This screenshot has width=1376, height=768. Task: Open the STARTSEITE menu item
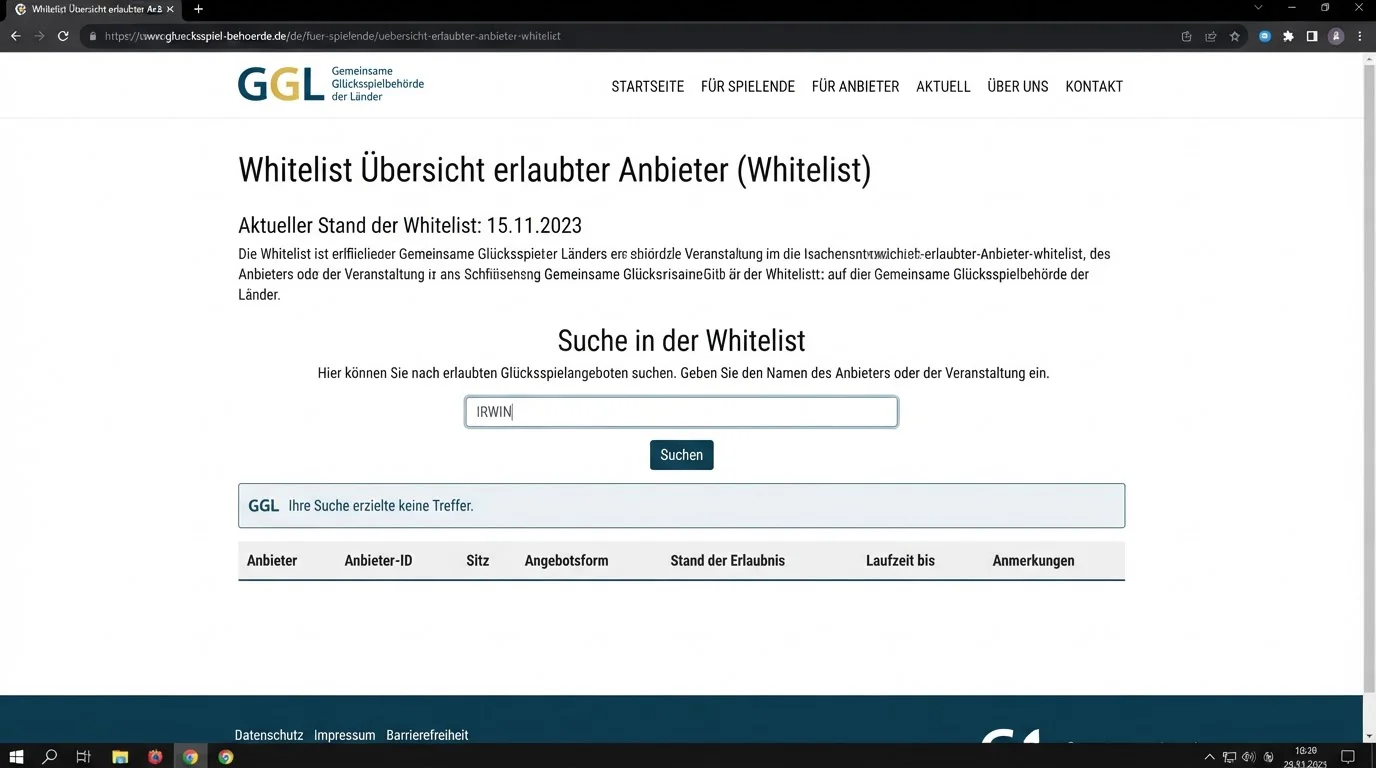coord(648,87)
